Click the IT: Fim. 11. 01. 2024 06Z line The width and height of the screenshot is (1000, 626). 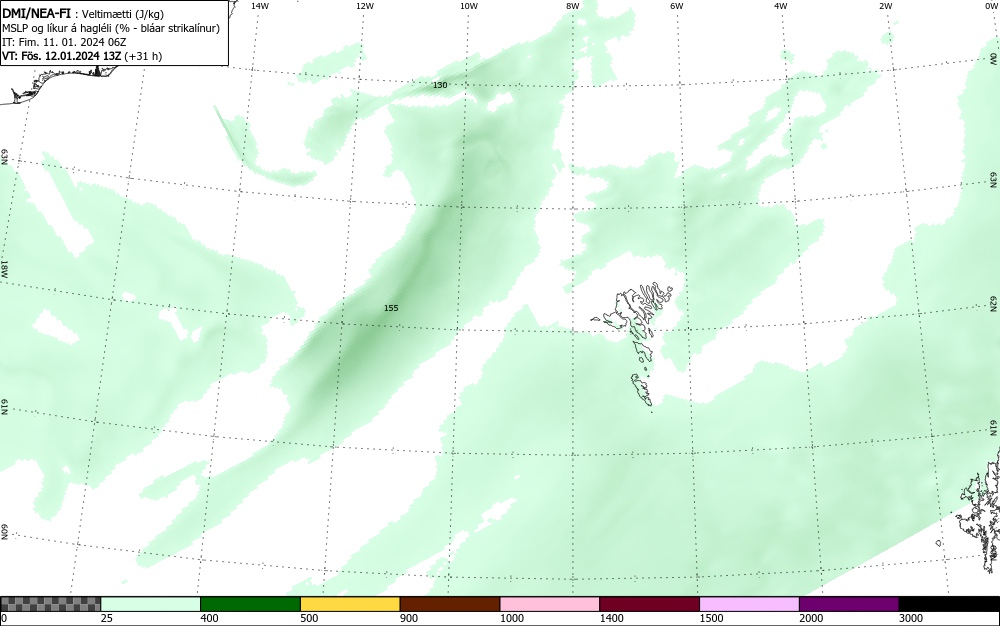[64, 42]
